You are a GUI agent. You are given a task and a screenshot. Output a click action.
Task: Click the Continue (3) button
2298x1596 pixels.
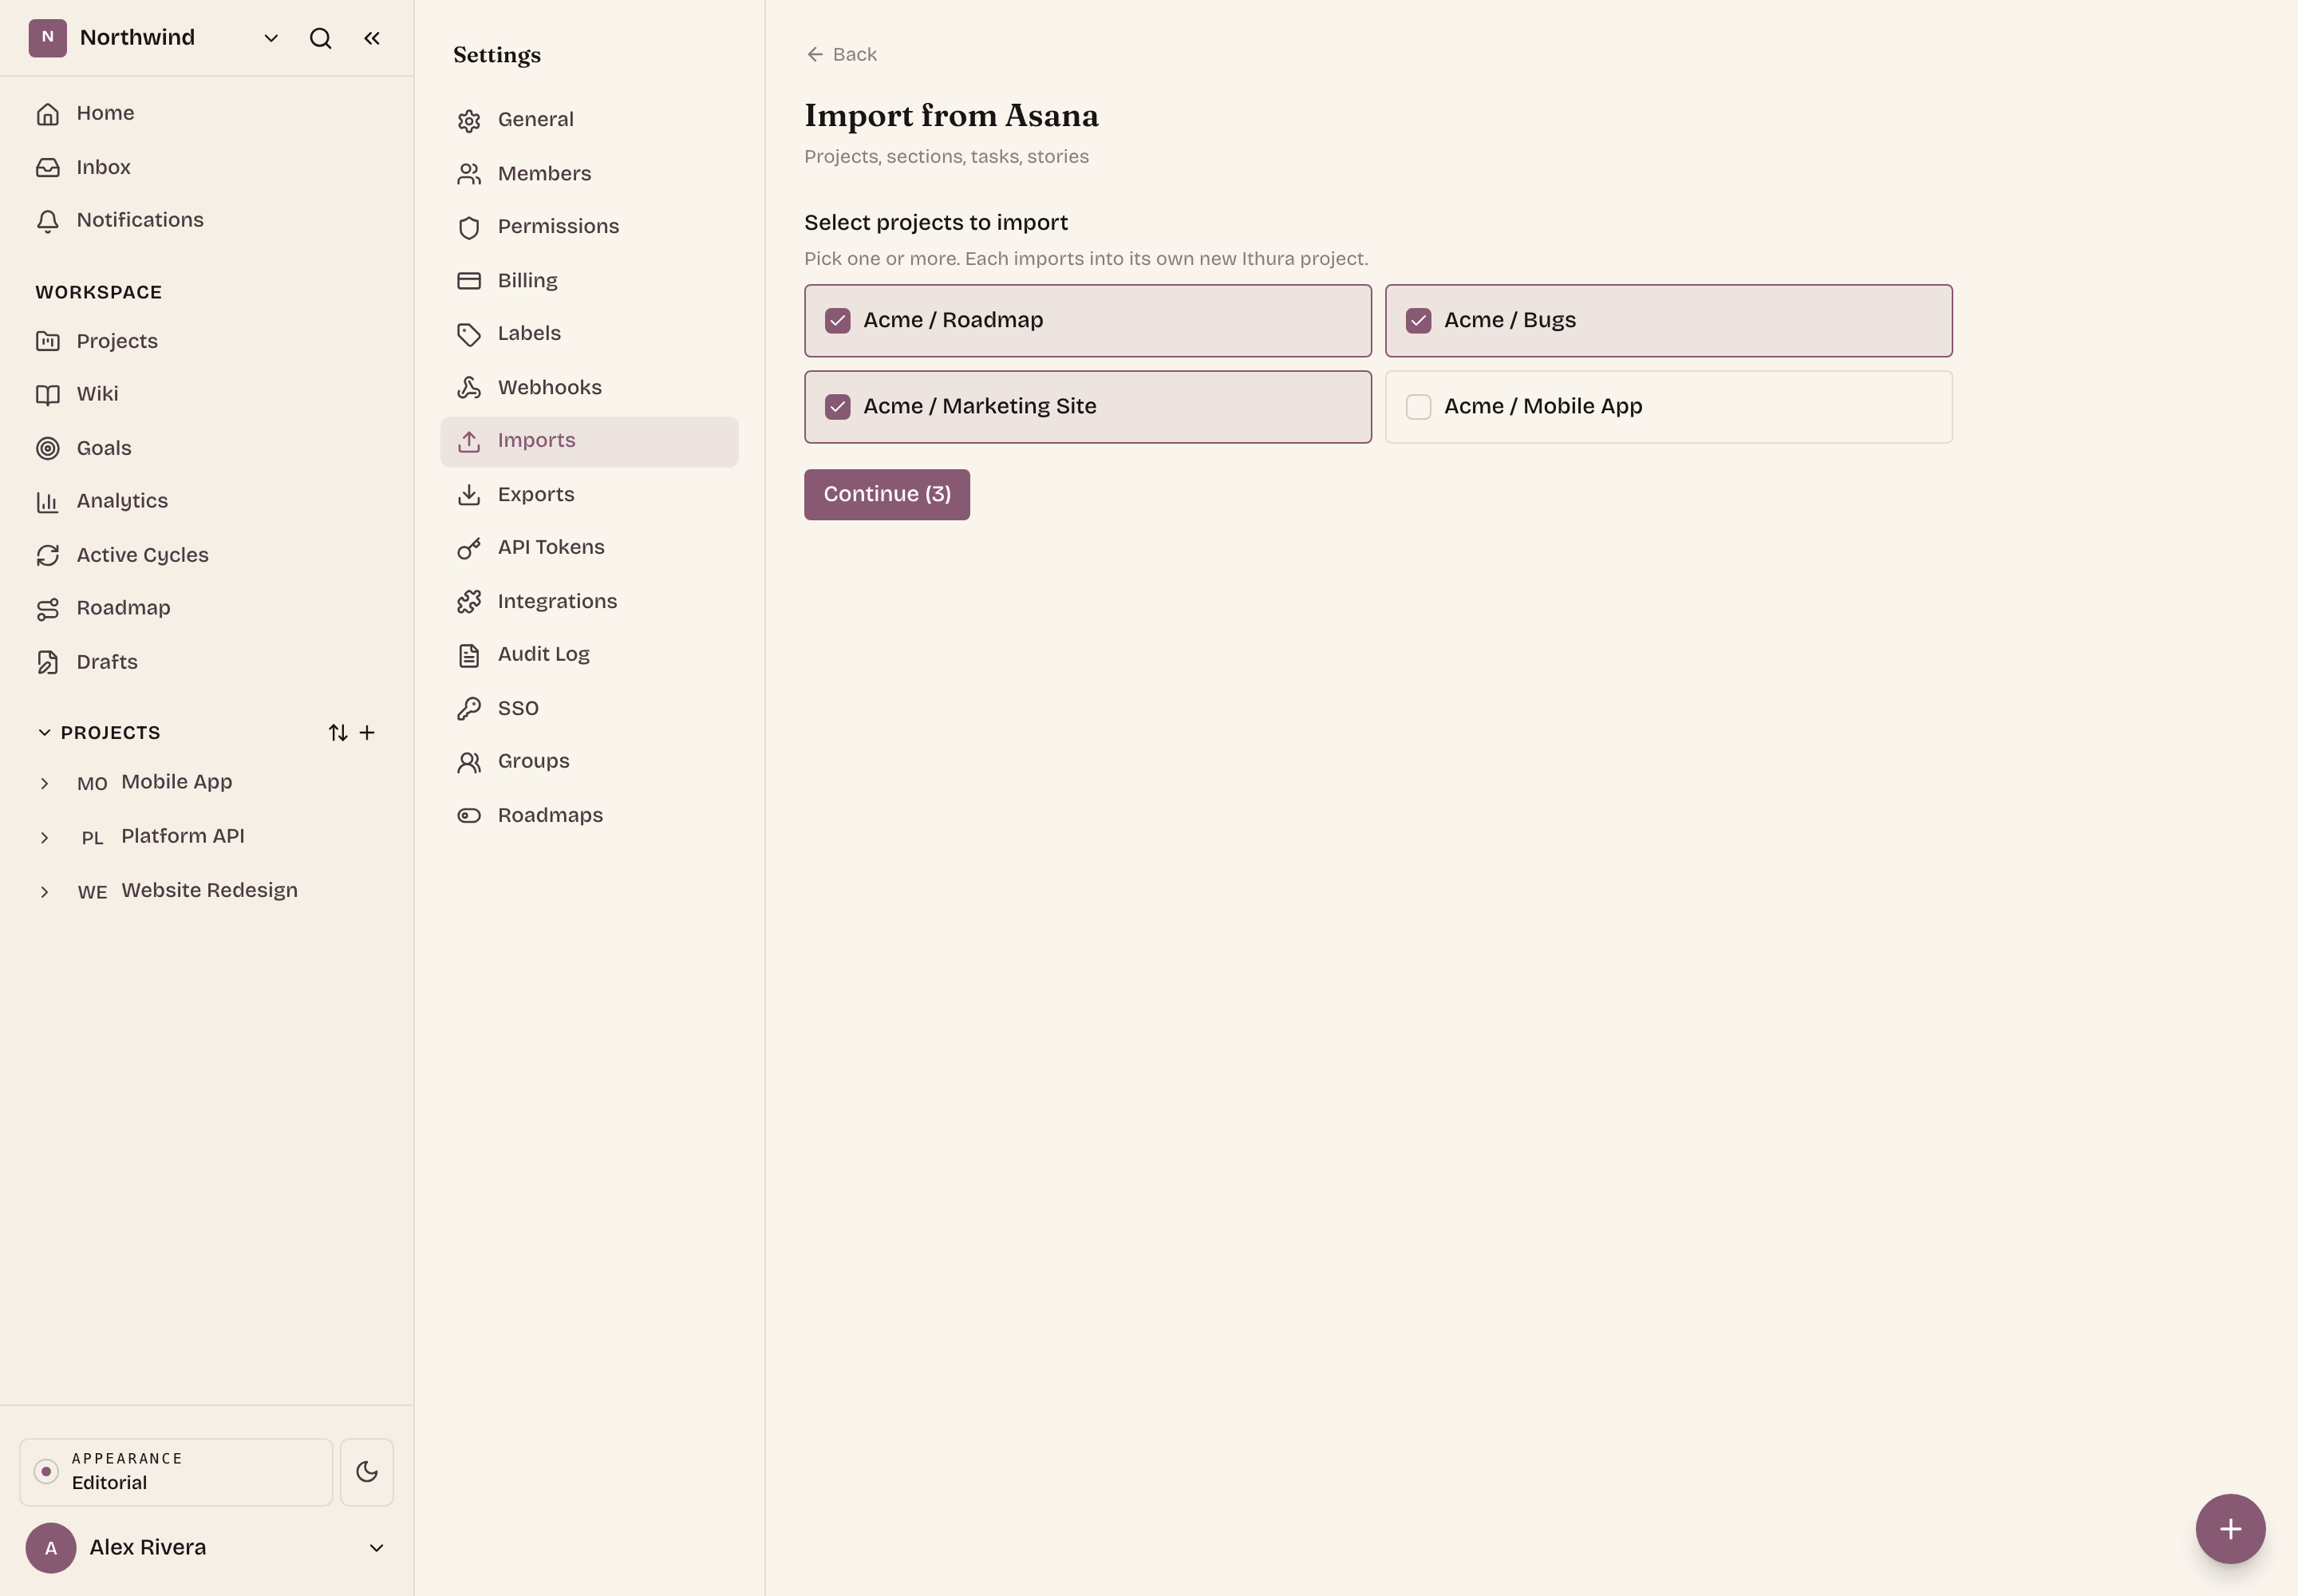pos(886,494)
